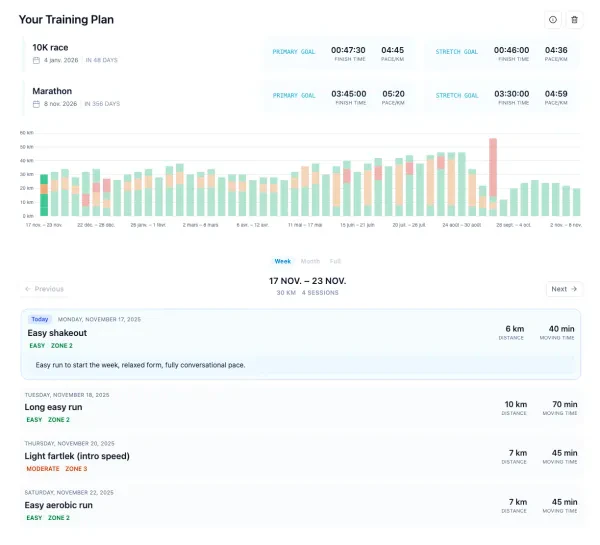Switch to the Week view
The image size is (600, 545).
tap(283, 261)
